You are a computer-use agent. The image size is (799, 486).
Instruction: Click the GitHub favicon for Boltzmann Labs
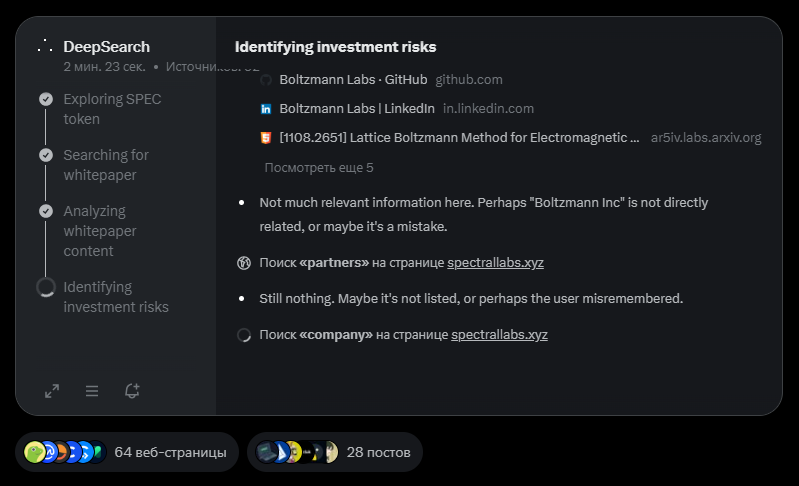[x=265, y=80]
